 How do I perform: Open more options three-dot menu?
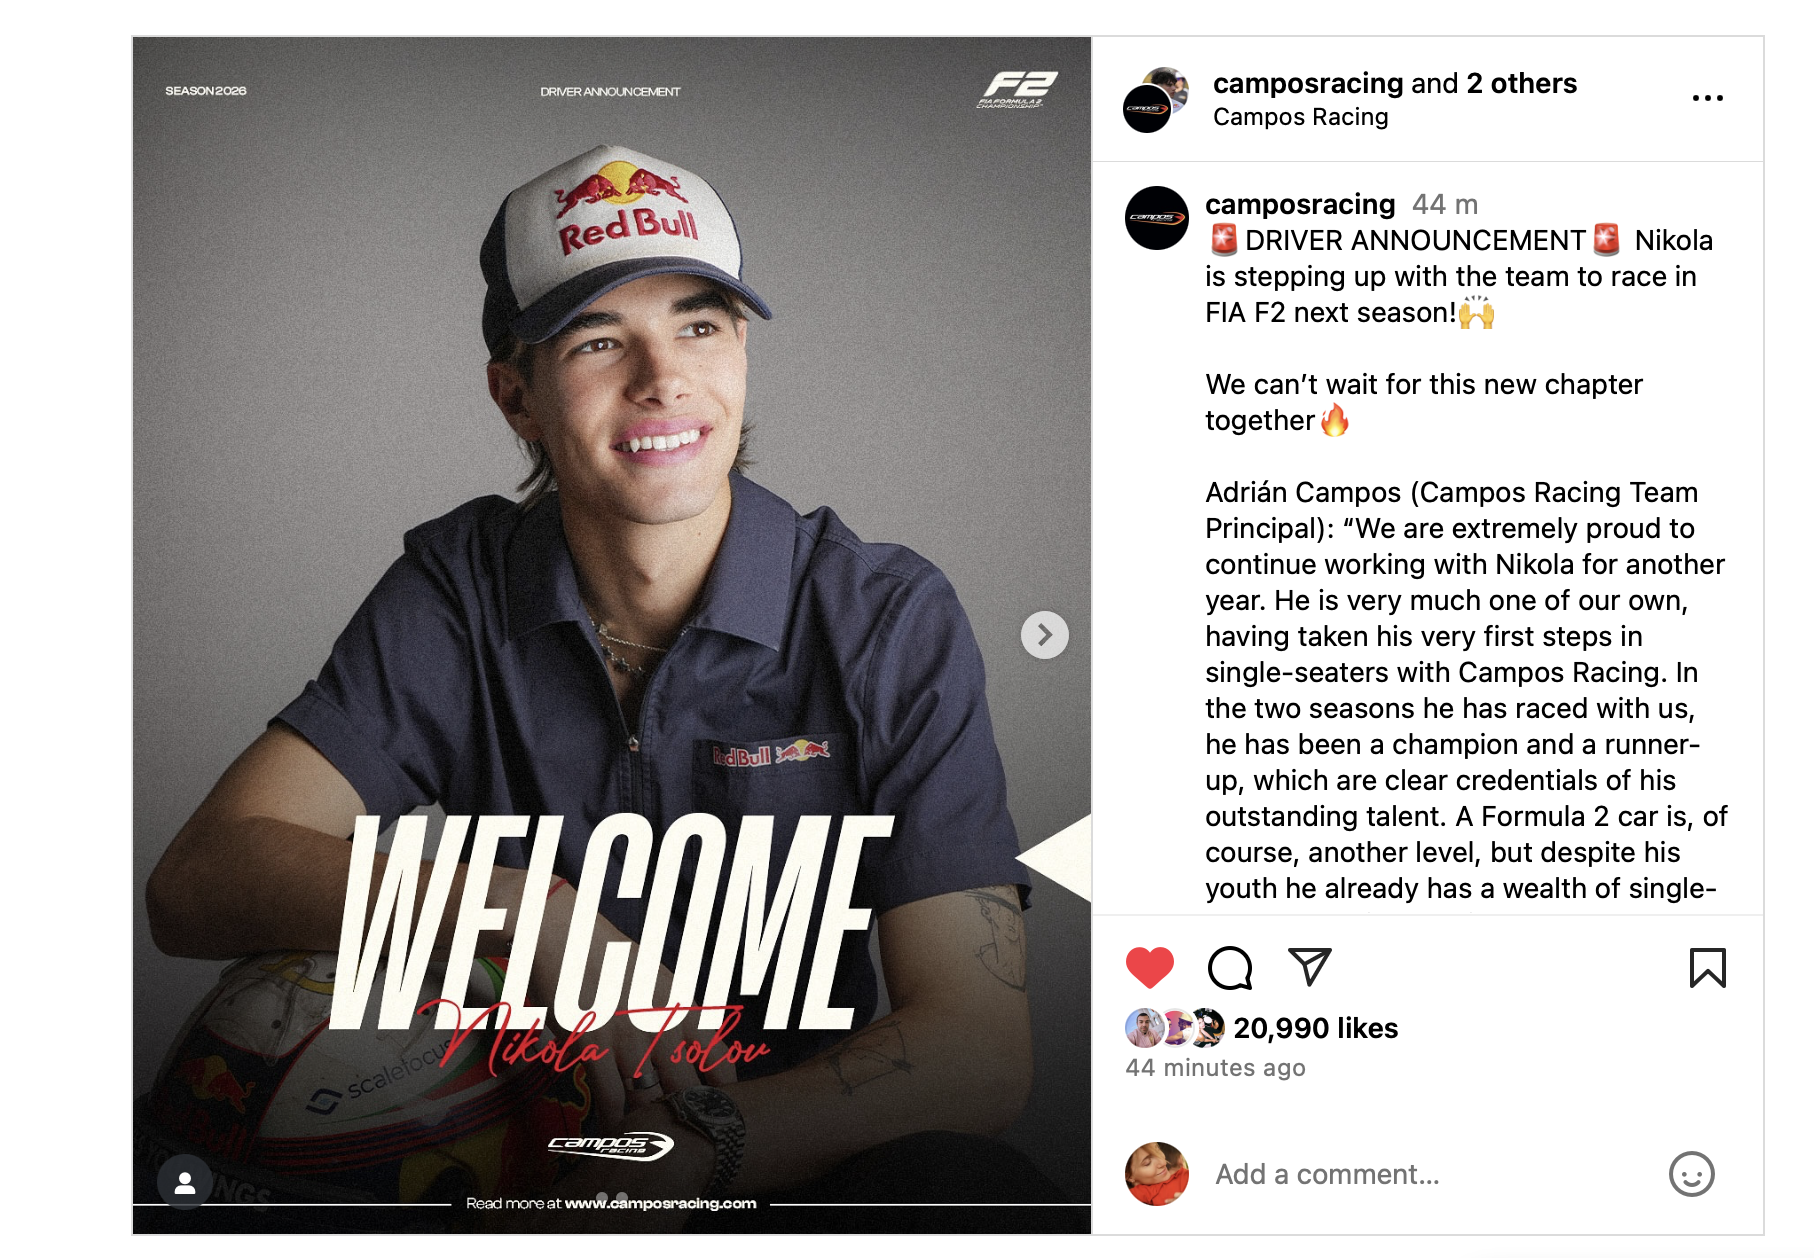1707,98
